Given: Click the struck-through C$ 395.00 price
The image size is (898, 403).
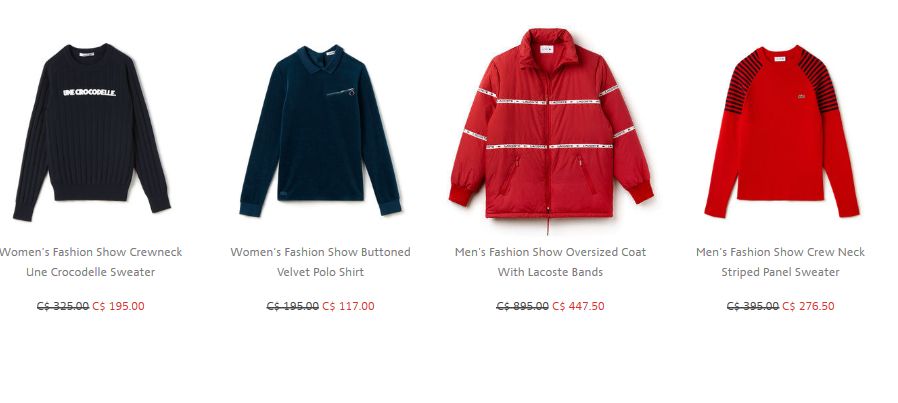Looking at the screenshot, I should (x=753, y=306).
